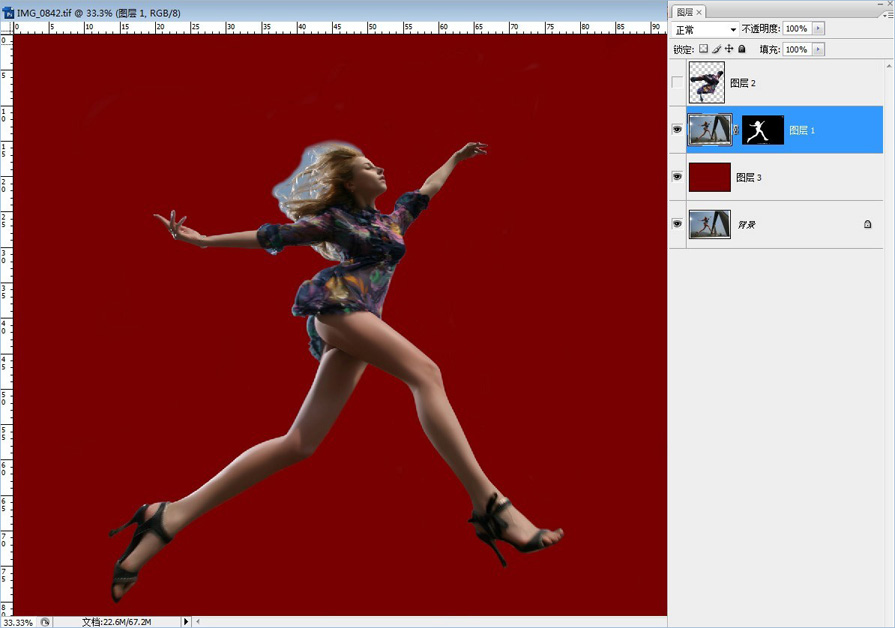Select the 图层 panel tab
Image resolution: width=895 pixels, height=628 pixels.
pyautogui.click(x=684, y=12)
